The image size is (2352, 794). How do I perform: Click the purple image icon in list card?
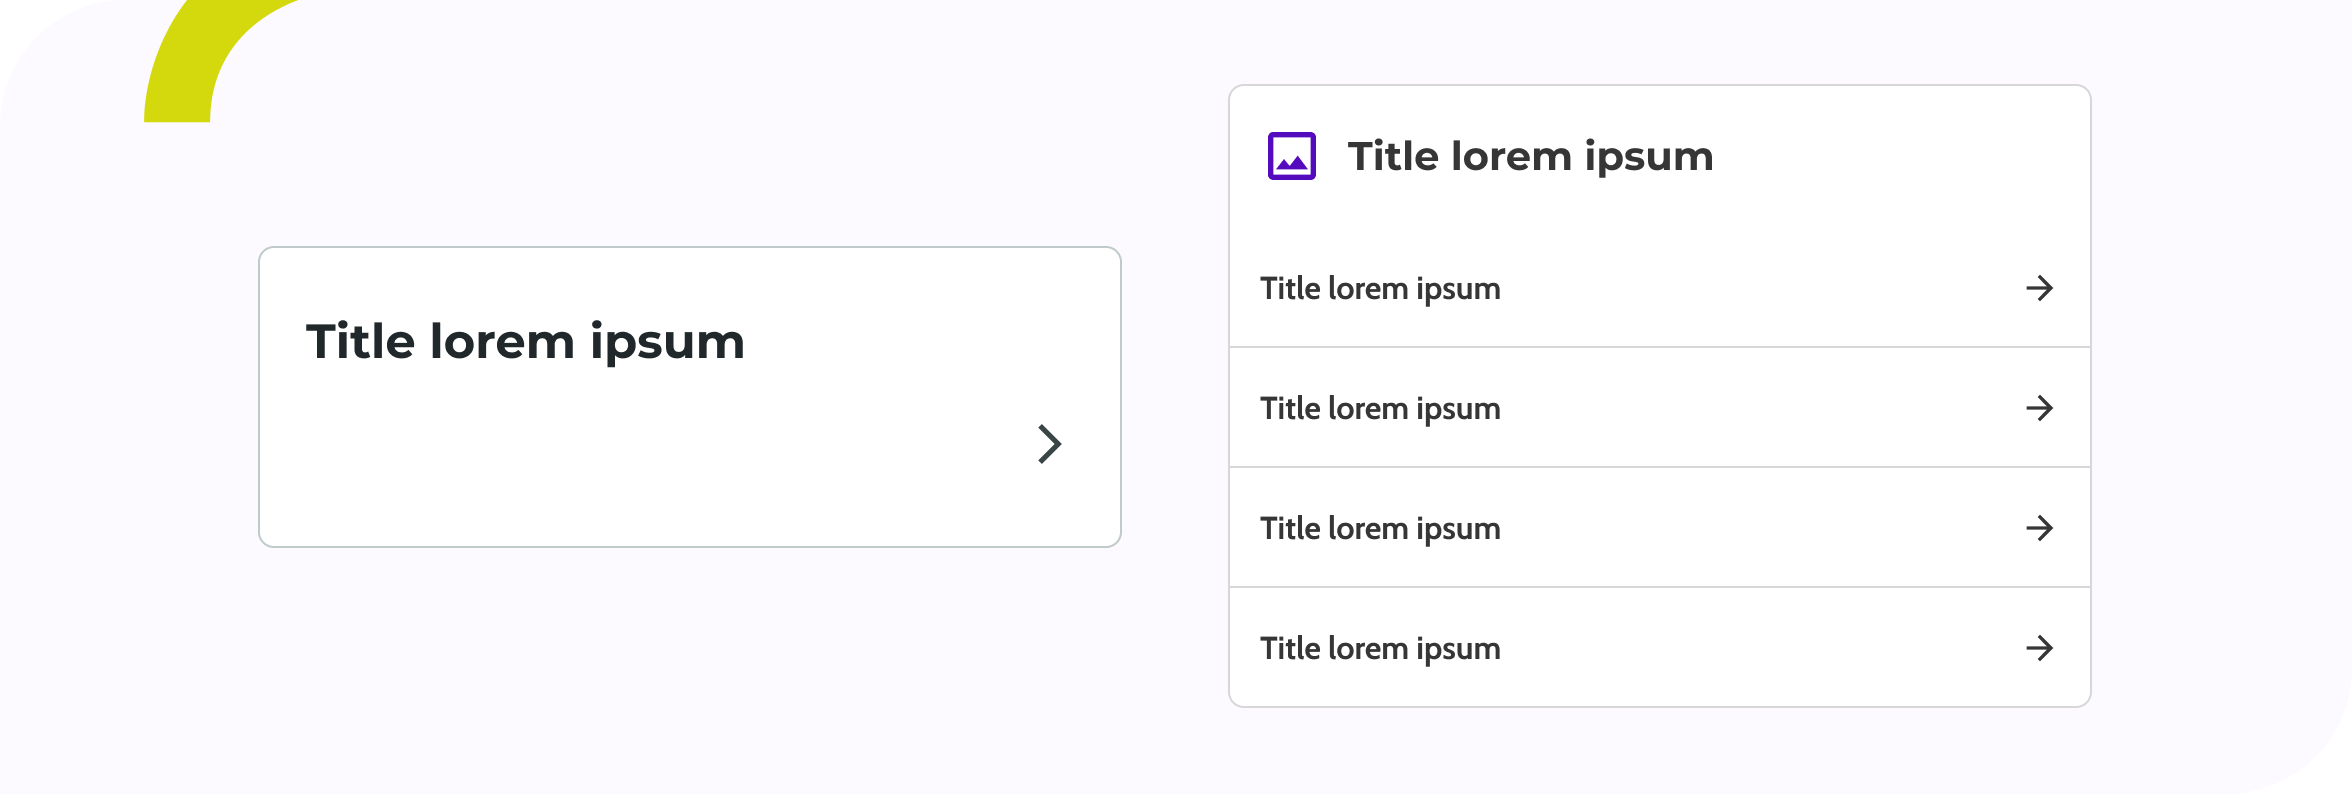click(x=1291, y=156)
